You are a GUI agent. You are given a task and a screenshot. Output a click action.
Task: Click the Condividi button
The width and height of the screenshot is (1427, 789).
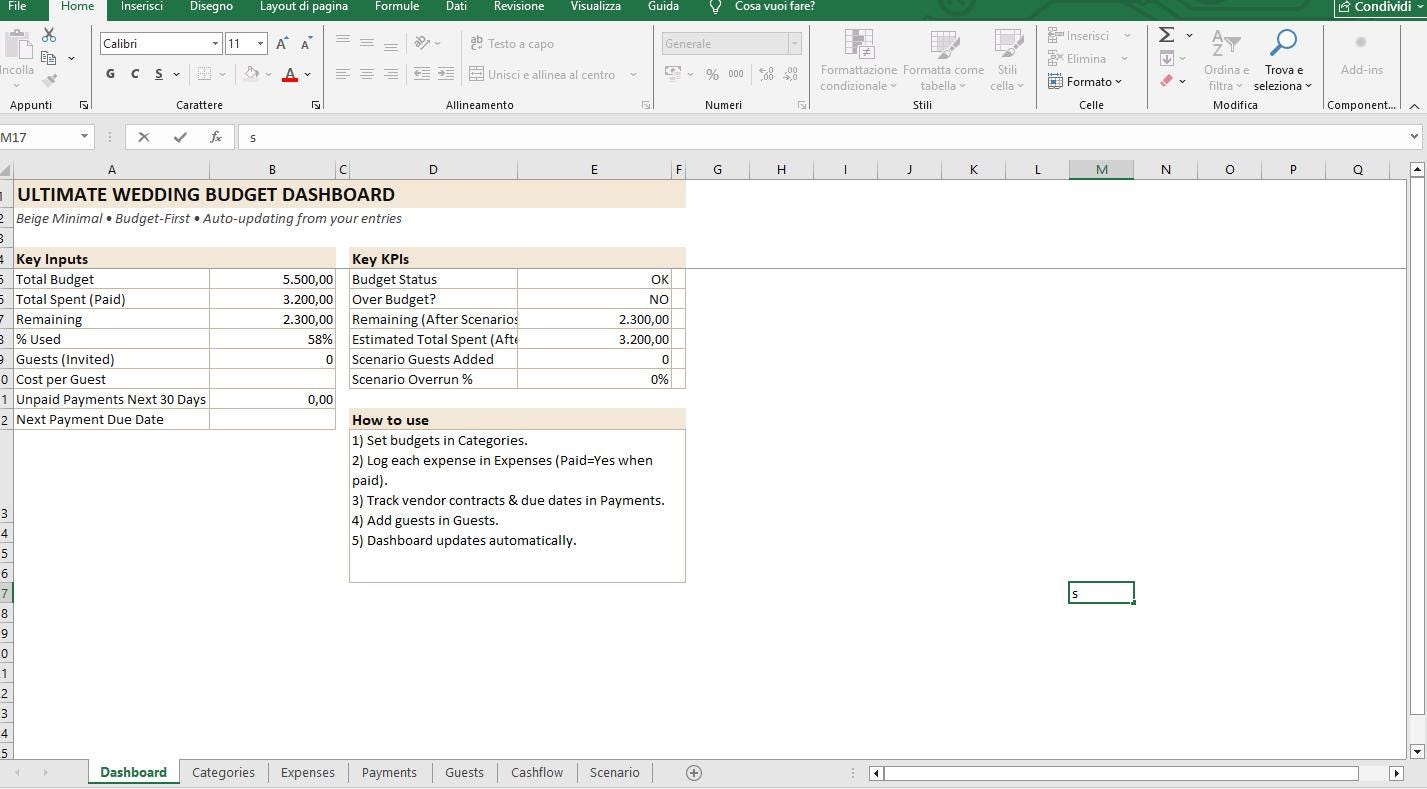(x=1381, y=7)
